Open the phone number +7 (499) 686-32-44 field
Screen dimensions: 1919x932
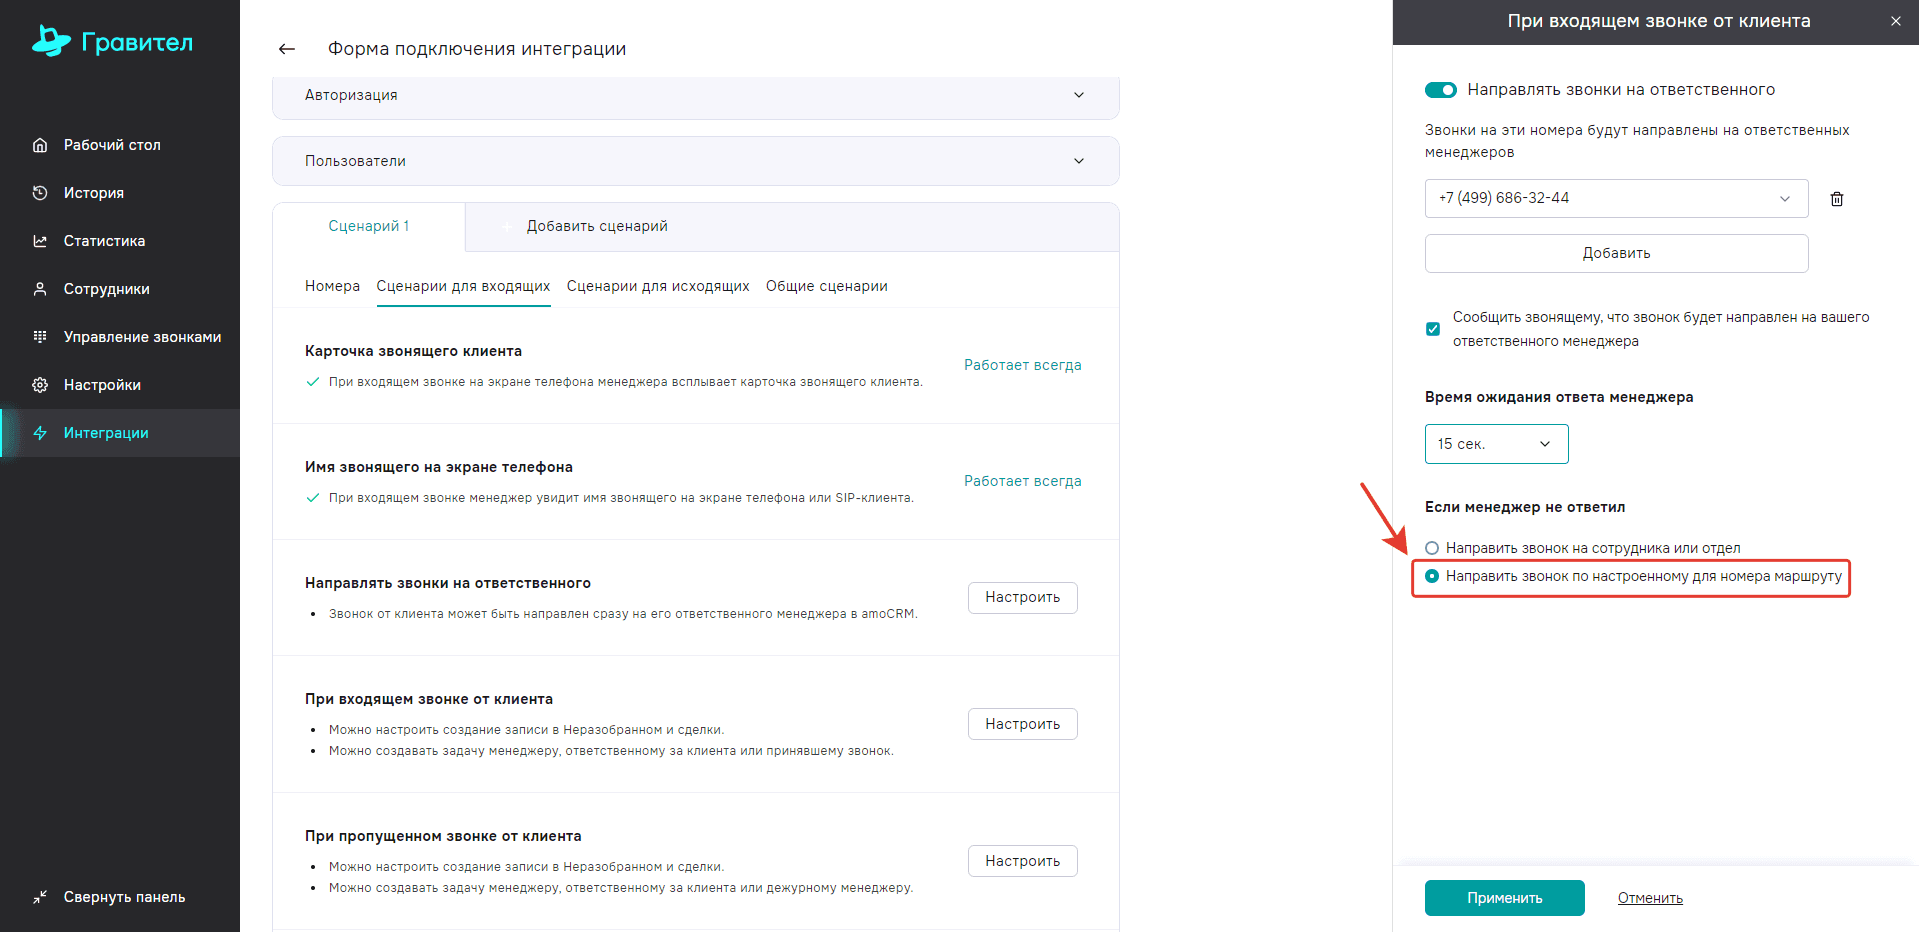[1615, 198]
